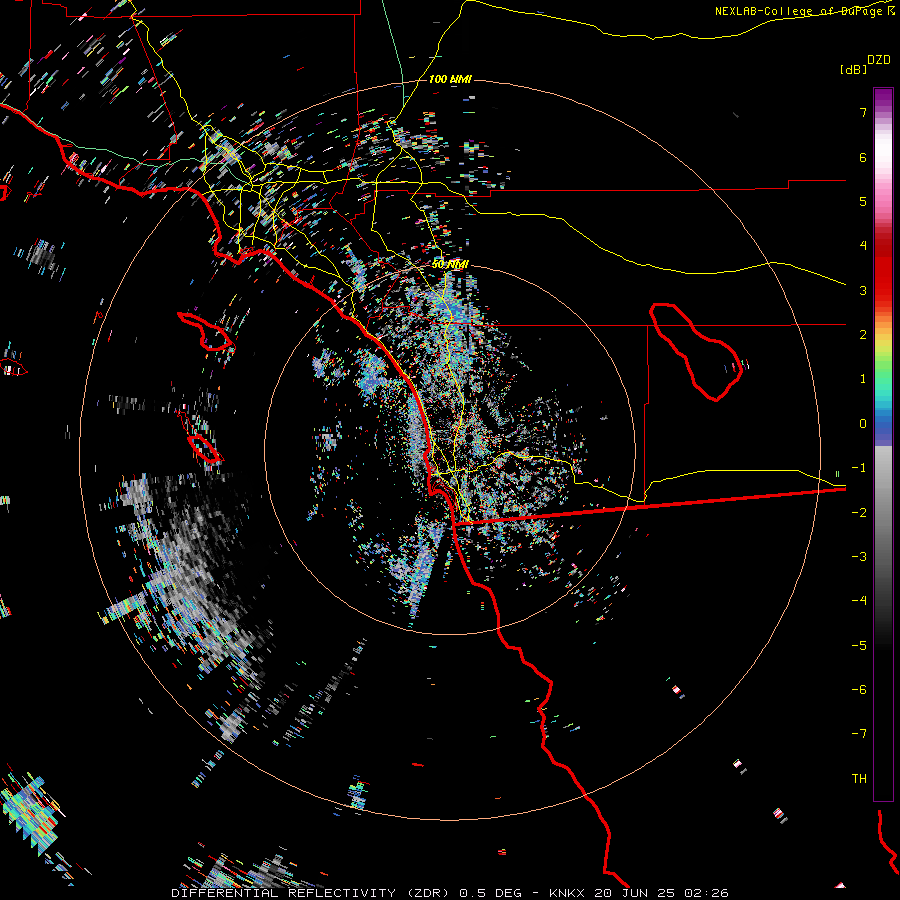Click the DZD label above the color scale

(x=879, y=60)
